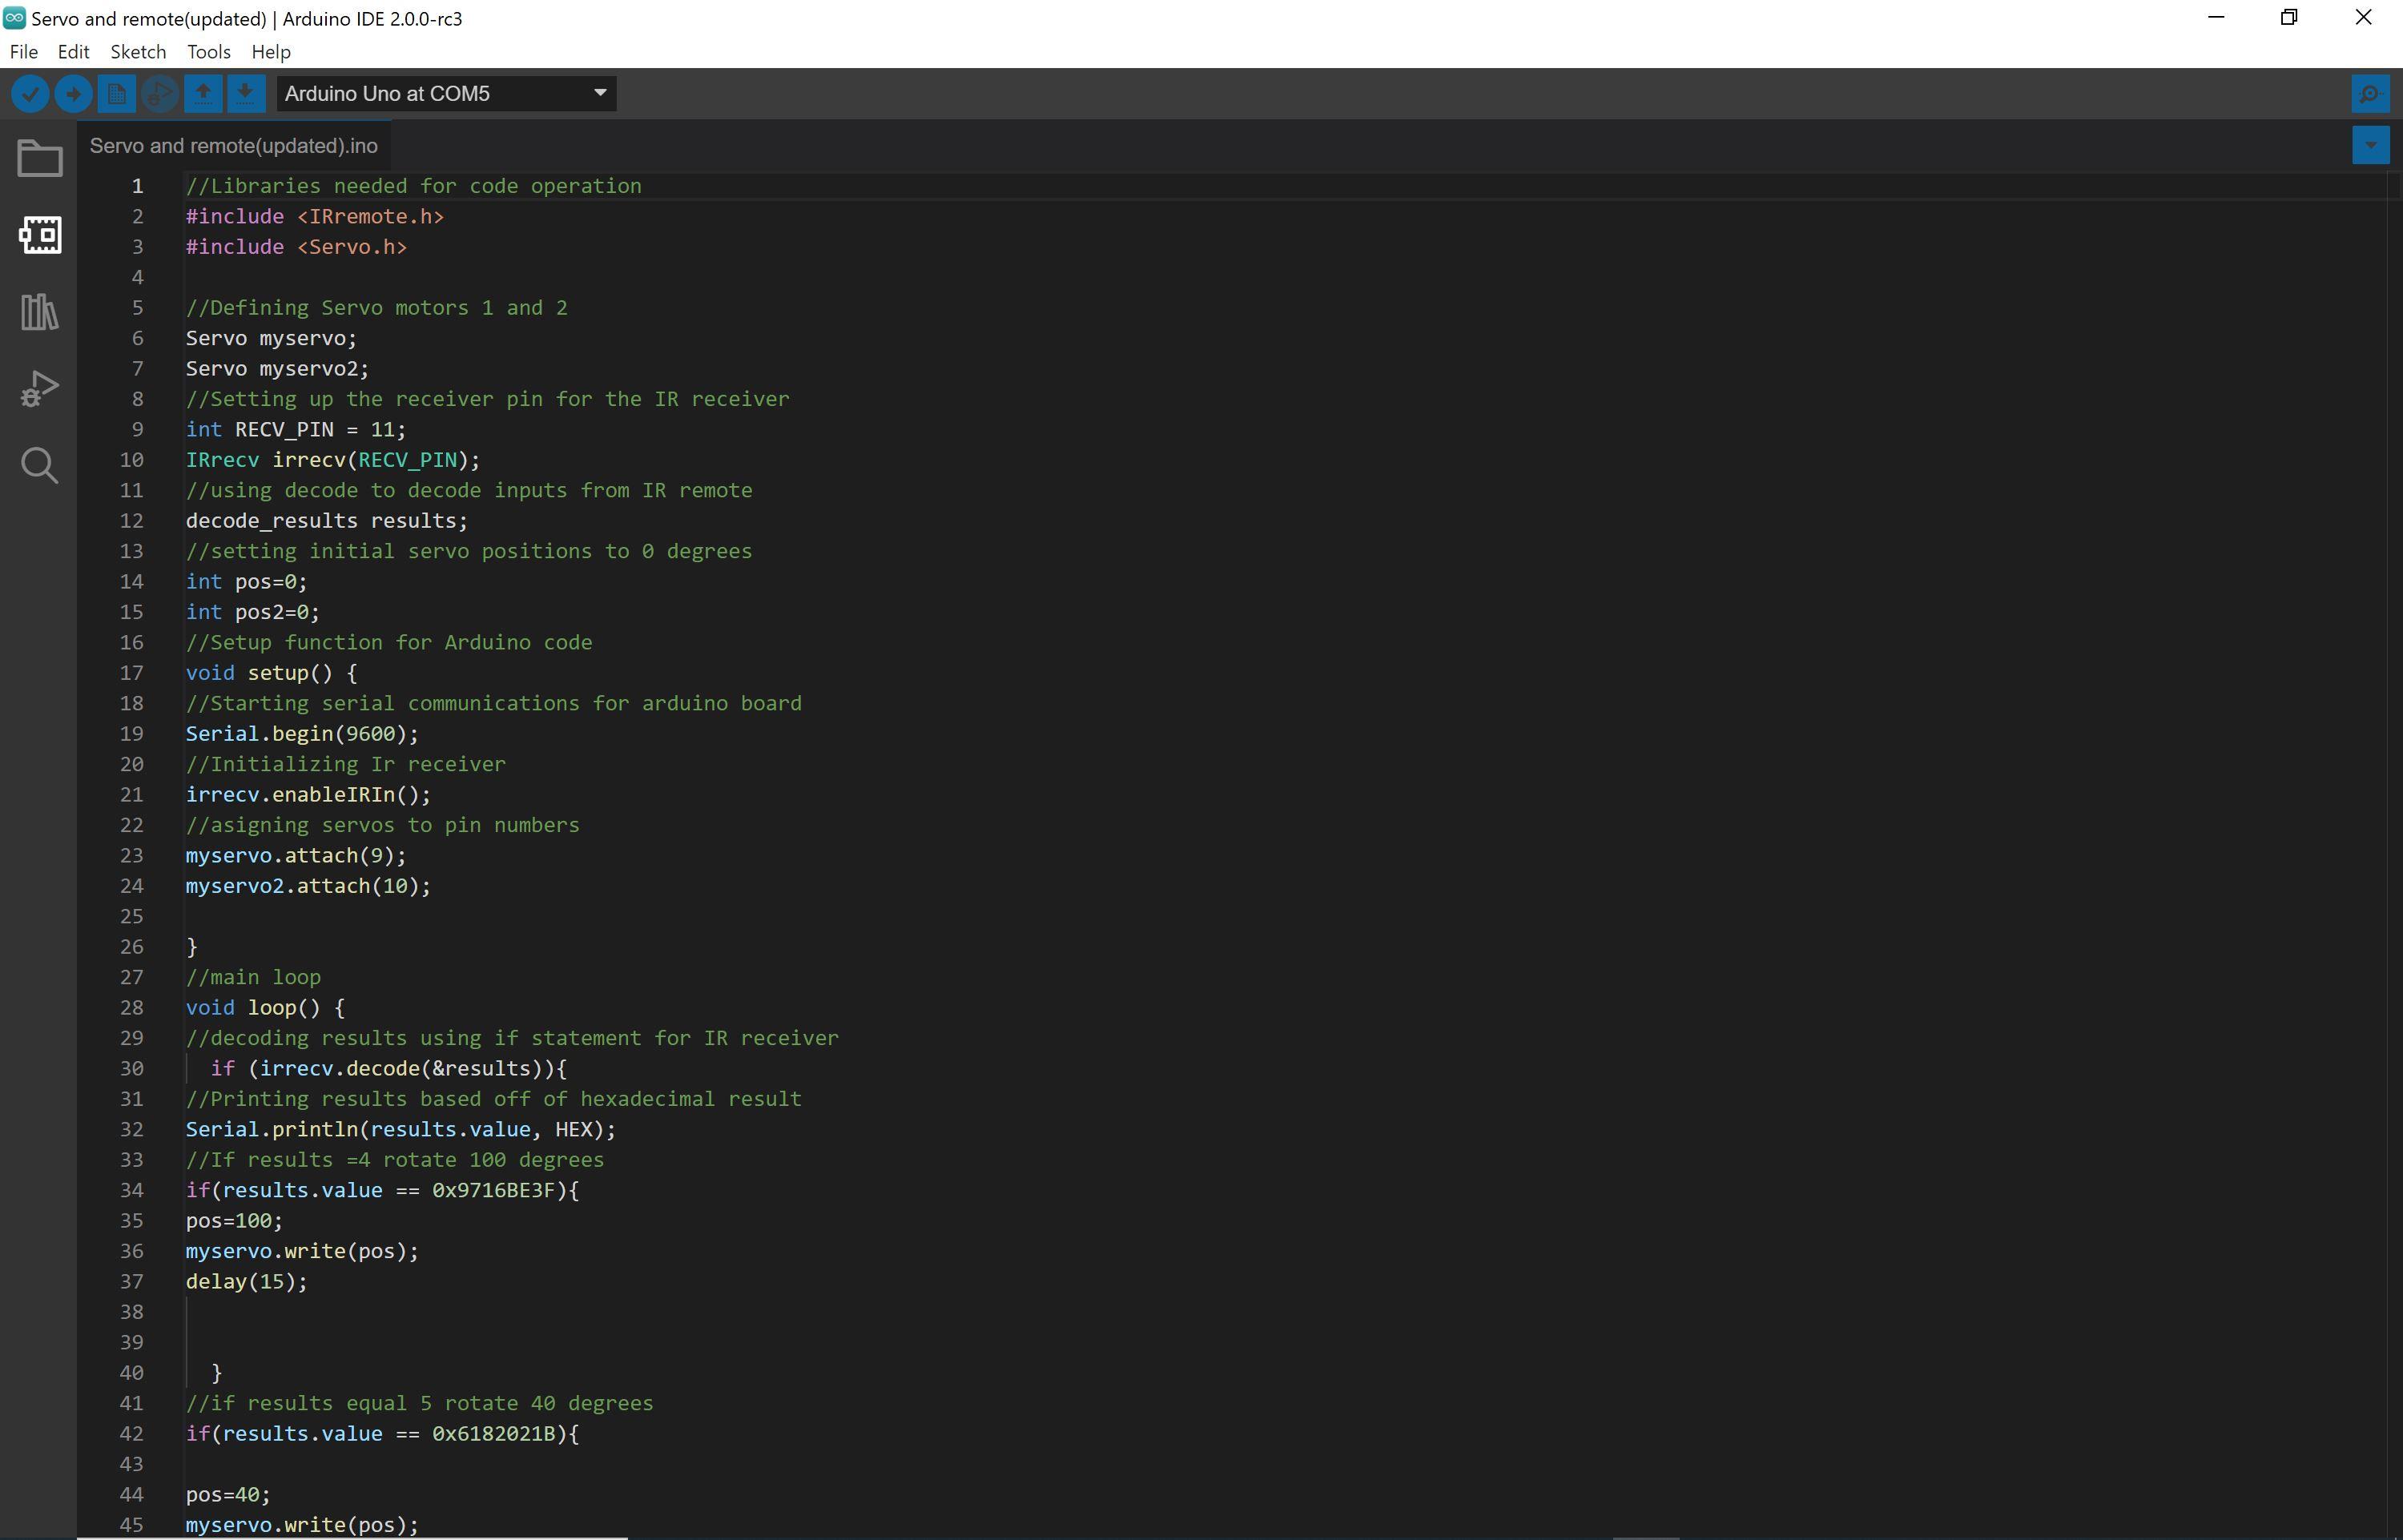Click the 'void setup() {' line
Image resolution: width=2403 pixels, height=1540 pixels.
271,673
